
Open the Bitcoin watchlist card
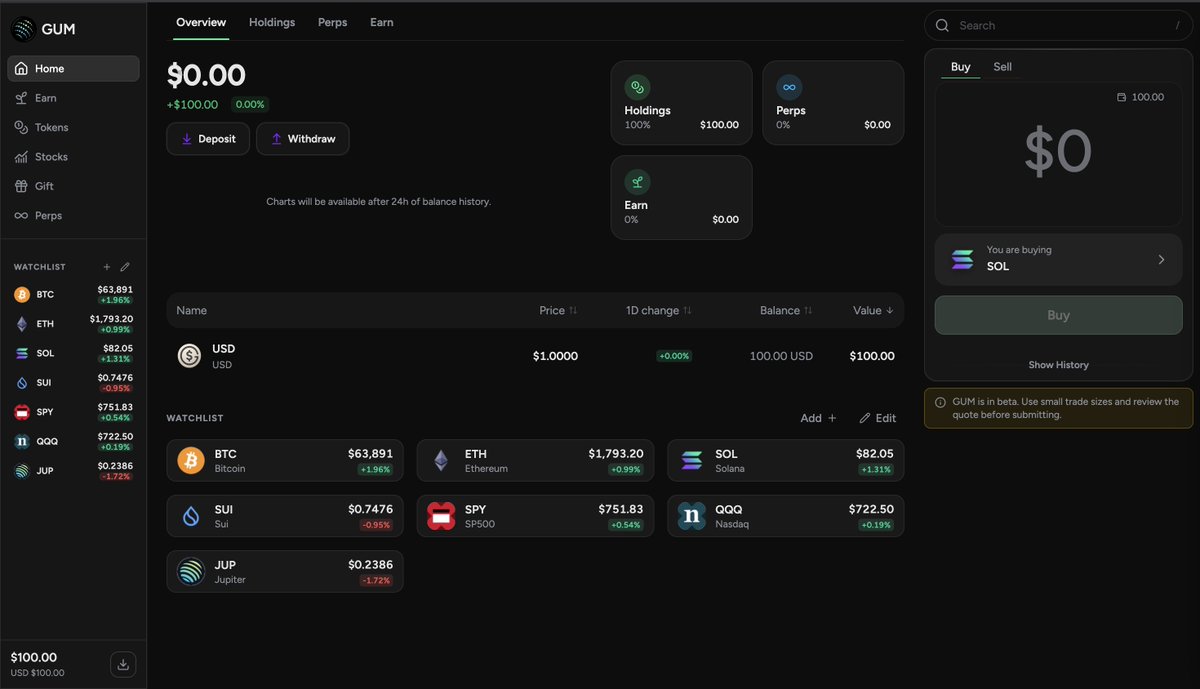pyautogui.click(x=285, y=461)
